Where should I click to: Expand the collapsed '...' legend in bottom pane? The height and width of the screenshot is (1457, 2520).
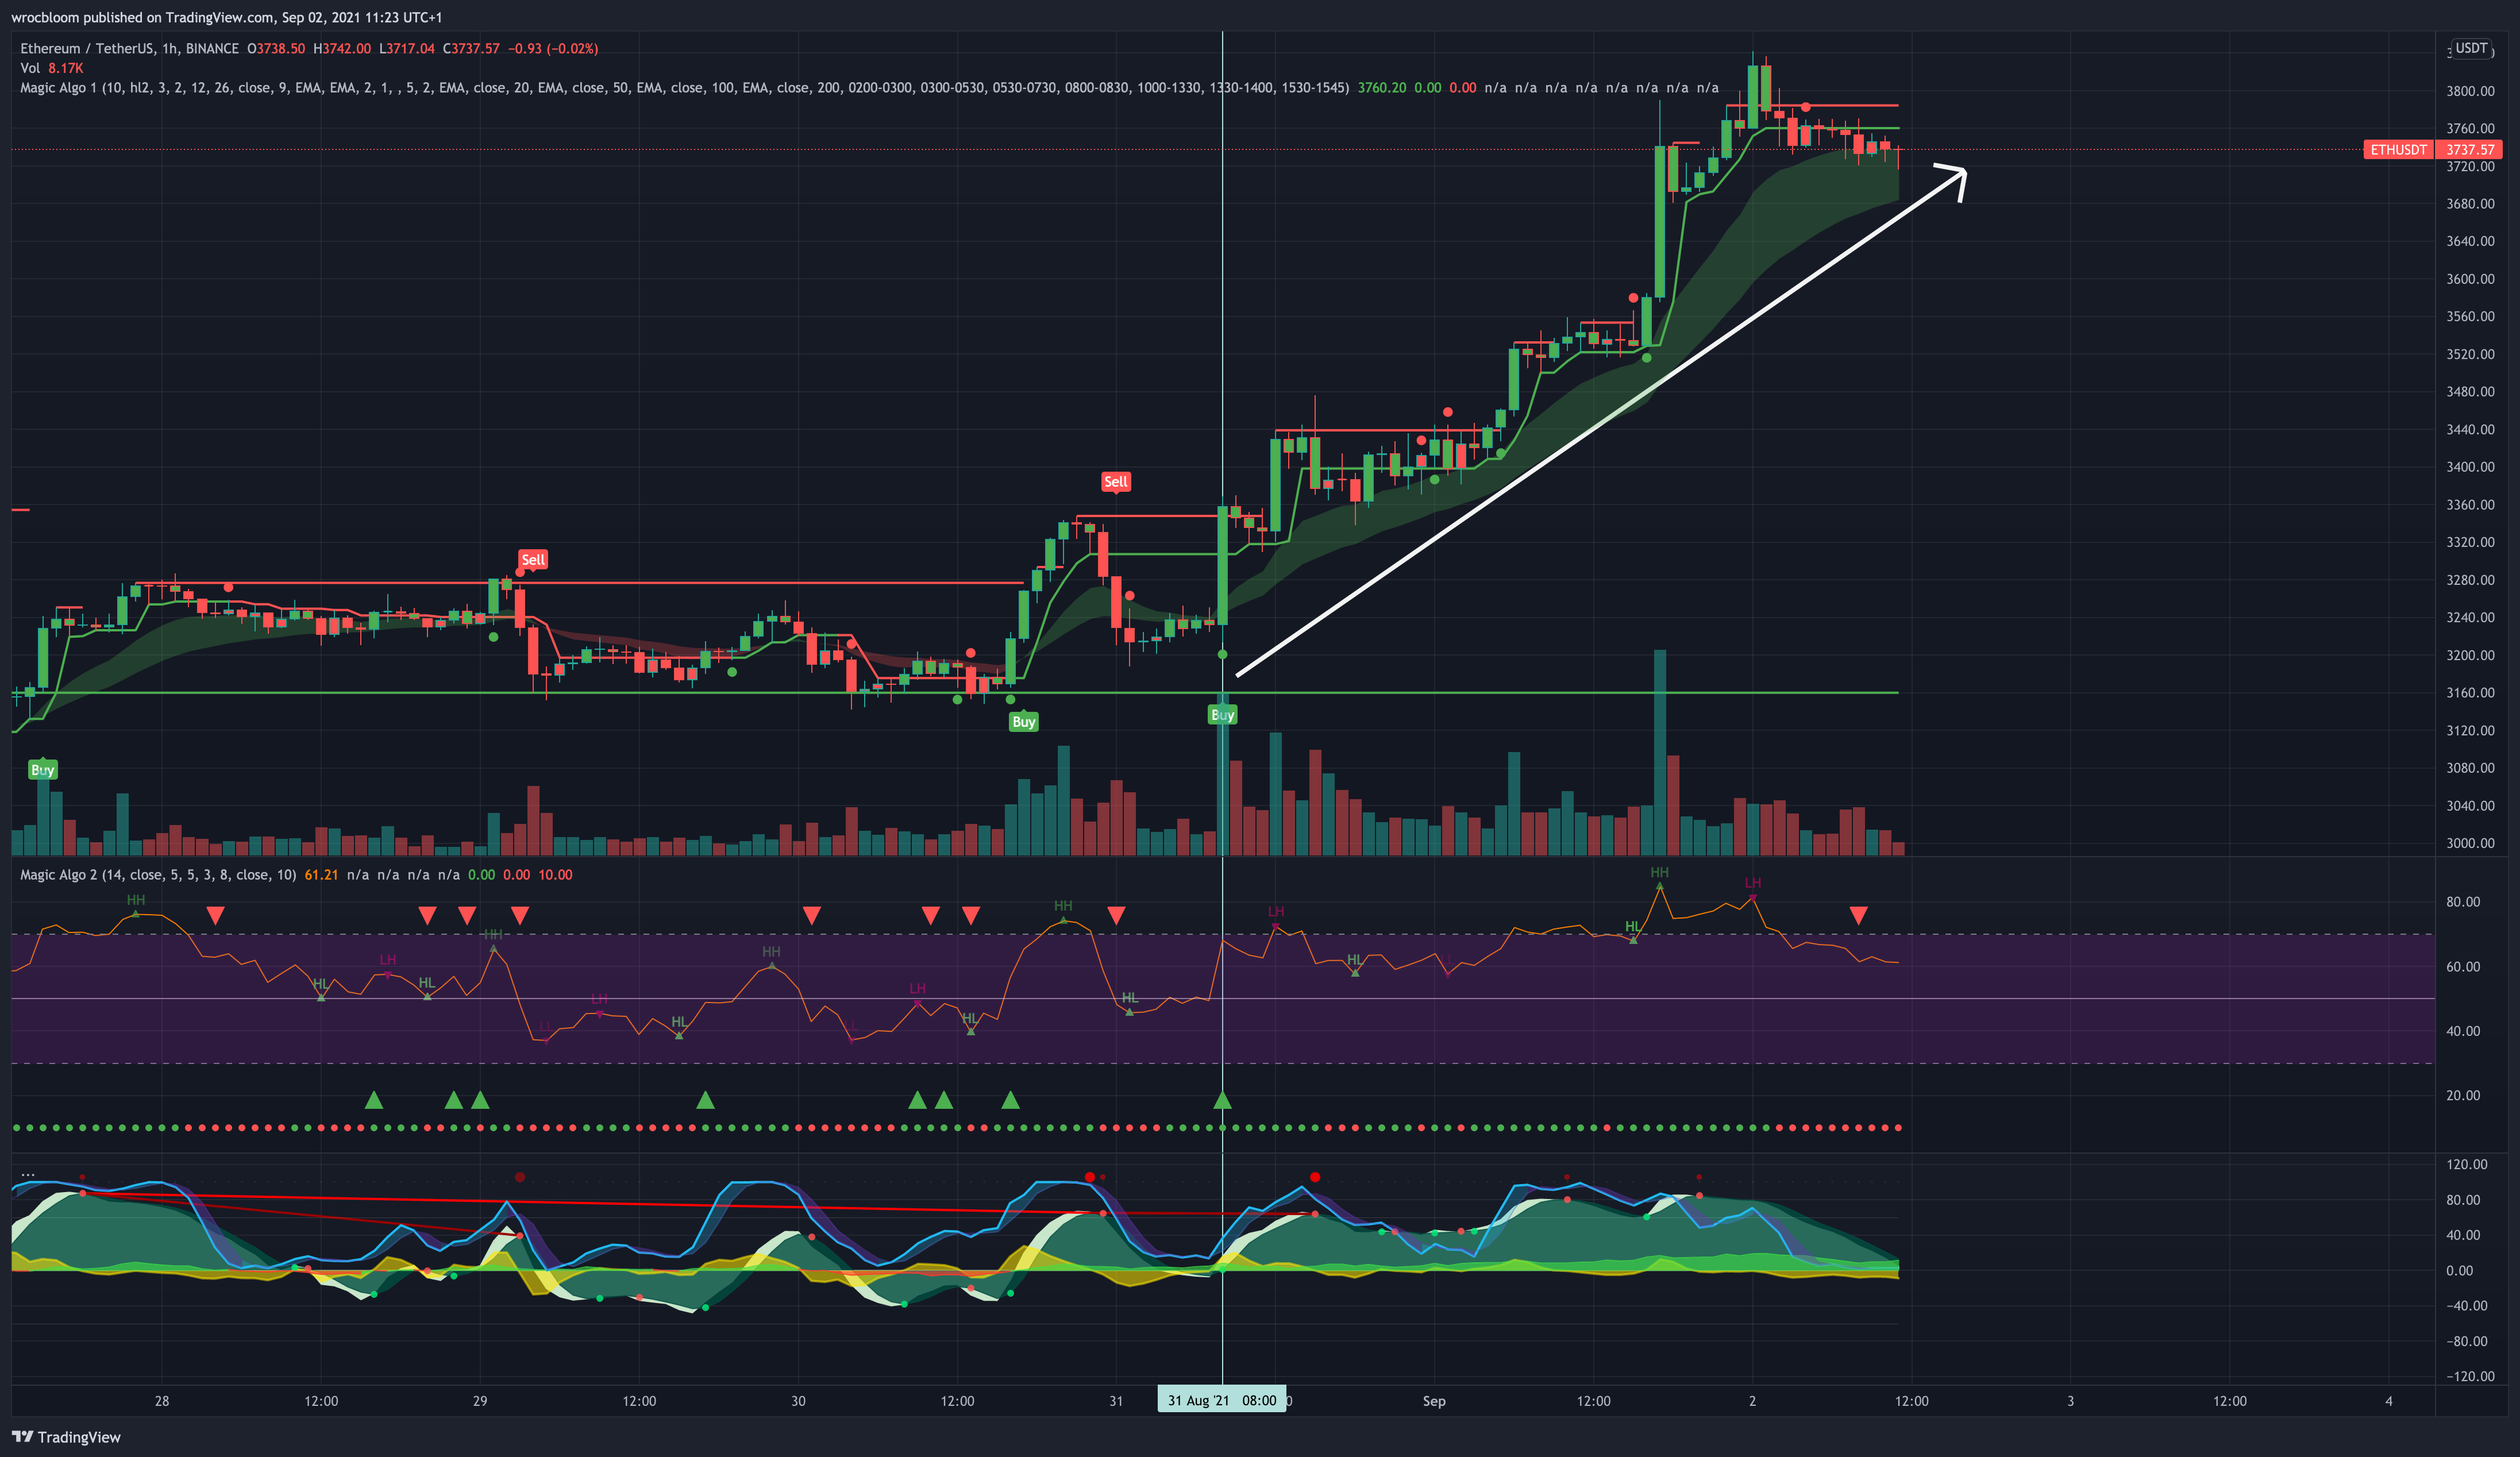28,1174
